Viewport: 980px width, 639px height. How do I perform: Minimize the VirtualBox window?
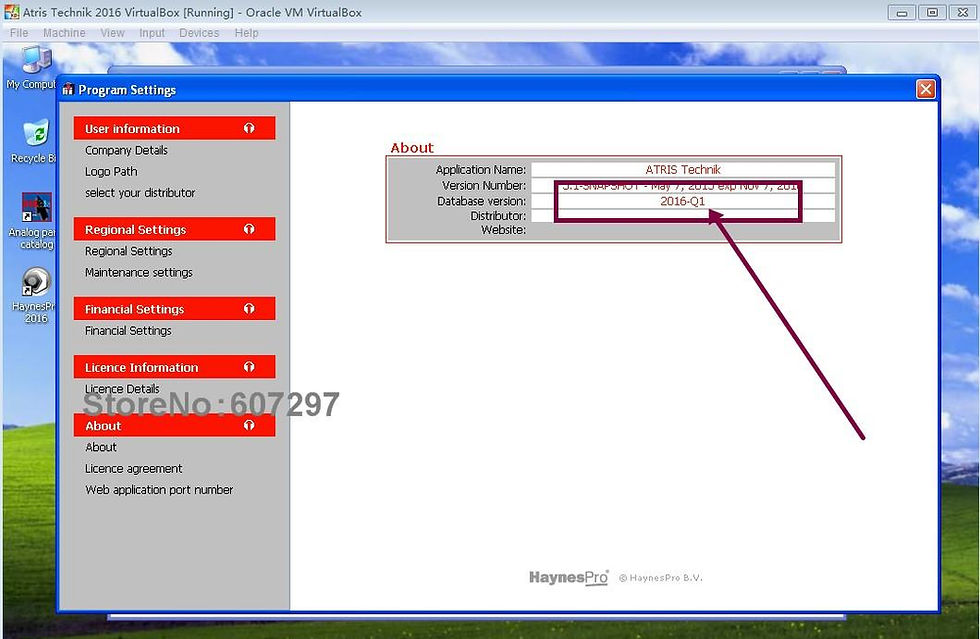(902, 12)
